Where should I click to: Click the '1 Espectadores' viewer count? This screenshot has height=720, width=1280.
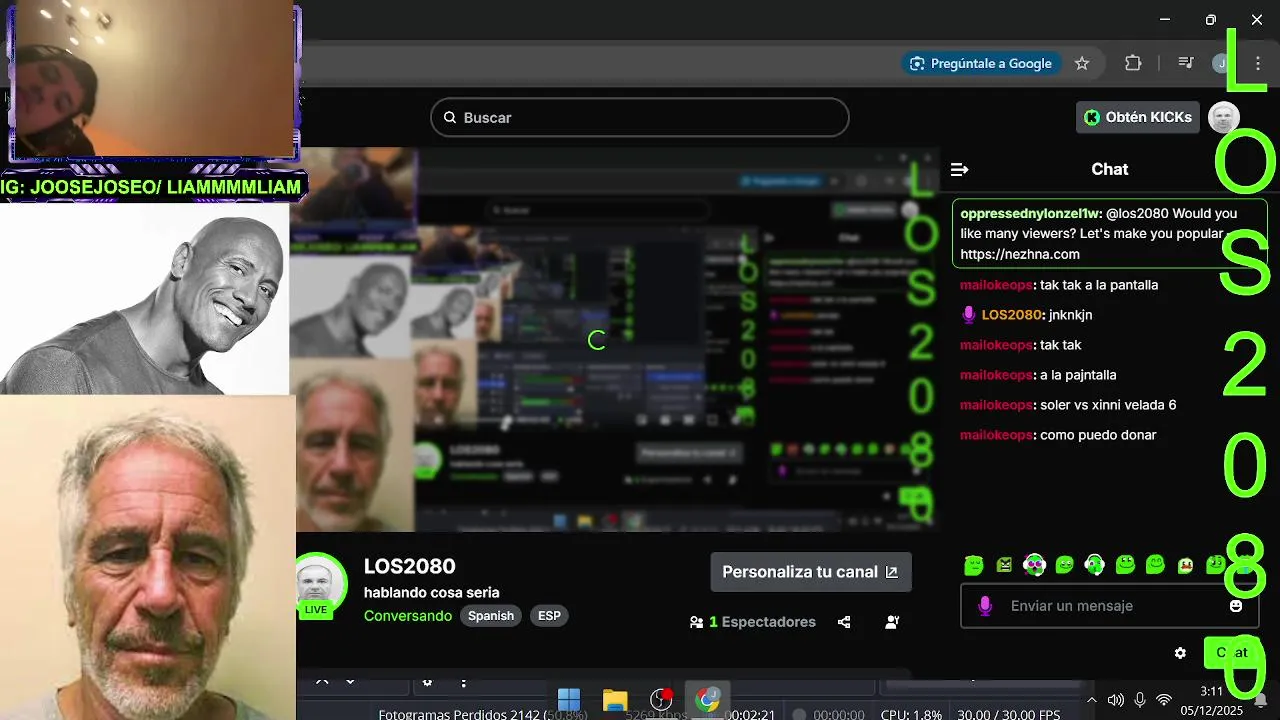tap(762, 622)
